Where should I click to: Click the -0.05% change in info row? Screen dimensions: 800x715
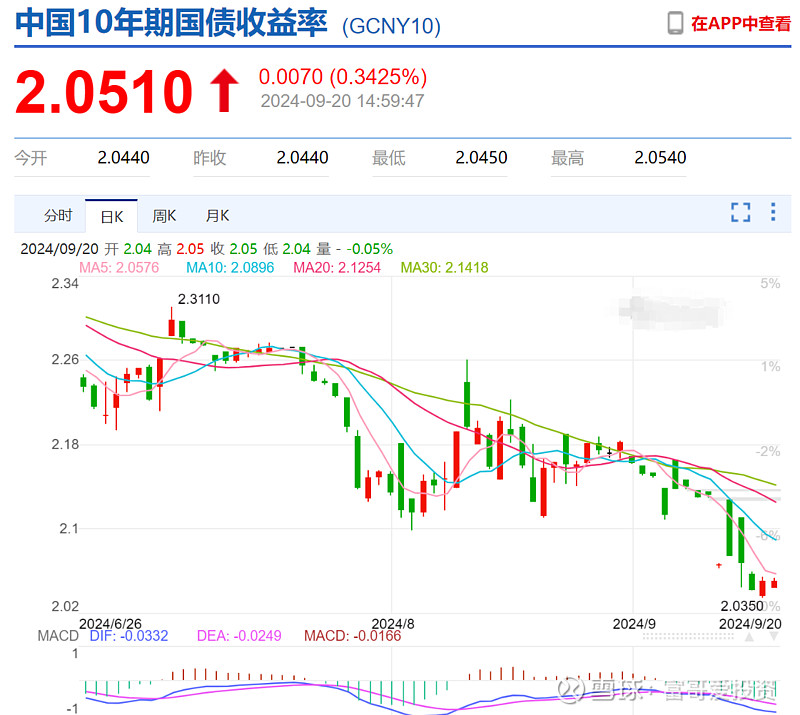(x=369, y=249)
